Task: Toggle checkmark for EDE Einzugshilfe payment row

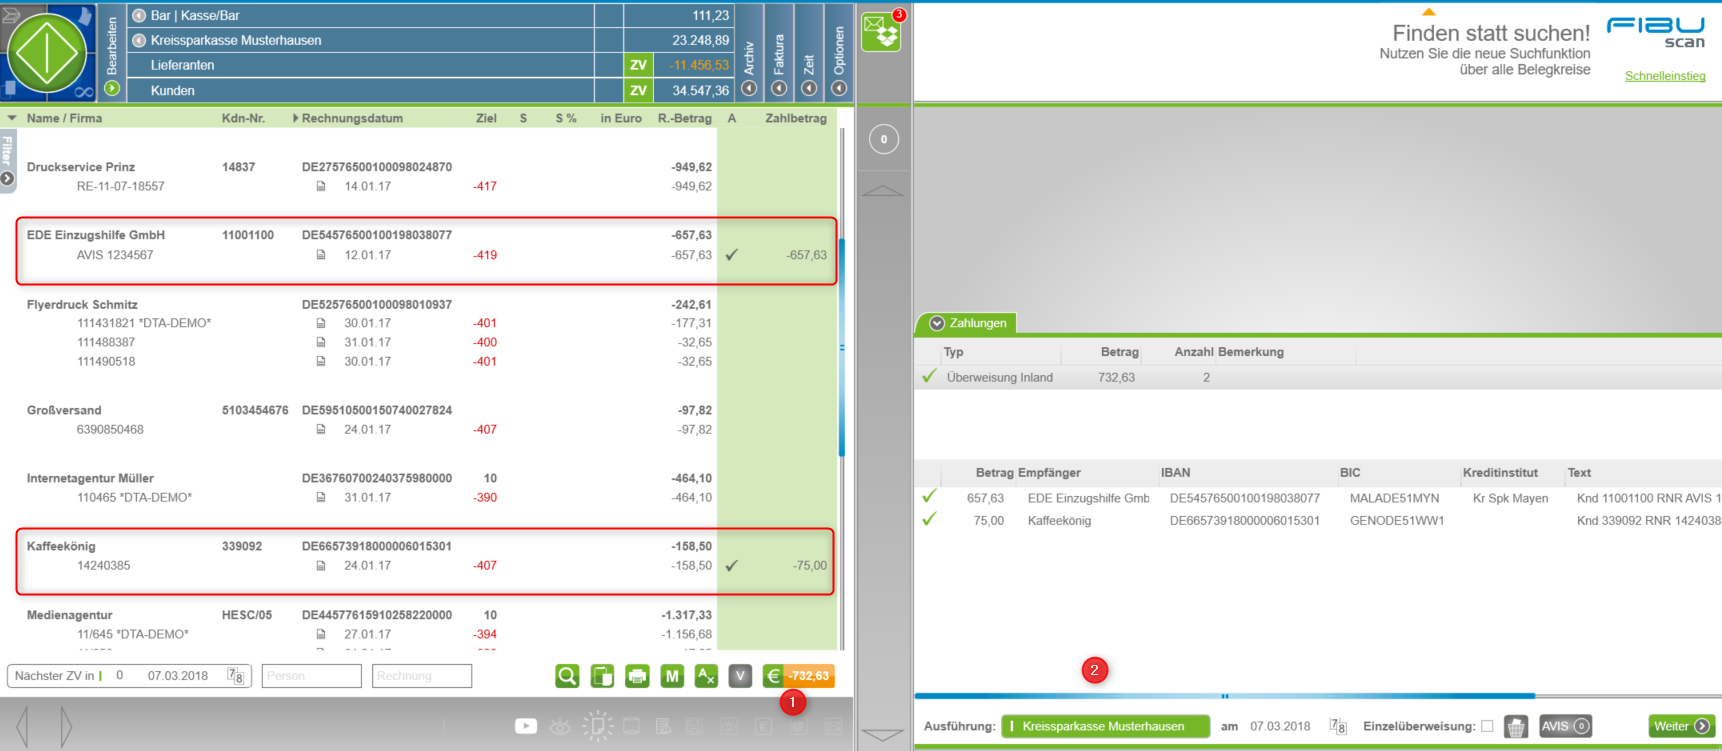Action: (929, 498)
